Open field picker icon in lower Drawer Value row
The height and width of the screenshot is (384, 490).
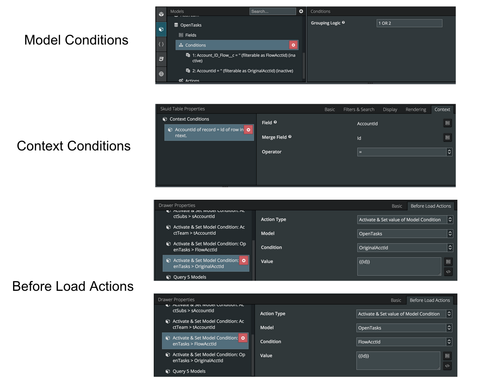pos(447,356)
